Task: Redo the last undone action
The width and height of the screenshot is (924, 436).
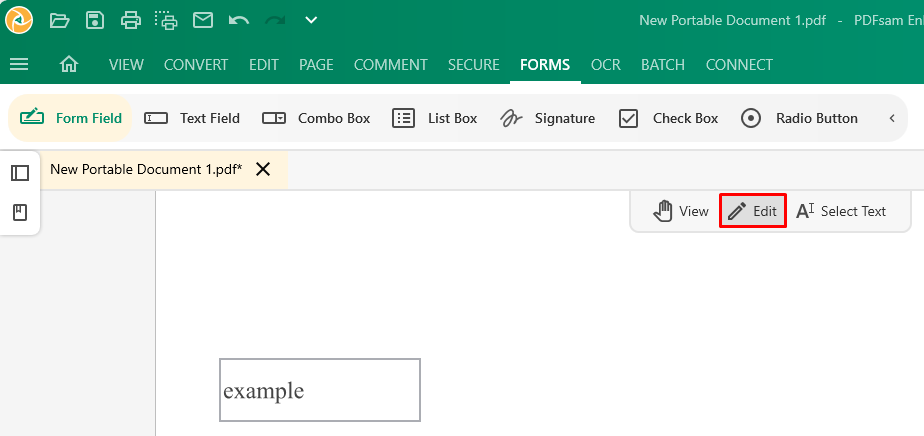Action: pyautogui.click(x=275, y=21)
